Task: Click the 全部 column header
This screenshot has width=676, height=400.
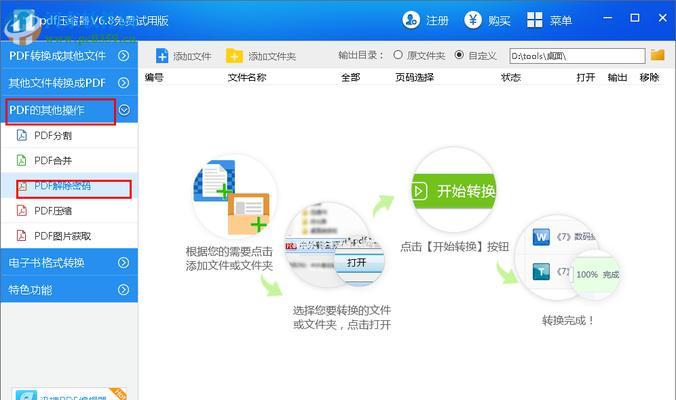Action: 351,77
